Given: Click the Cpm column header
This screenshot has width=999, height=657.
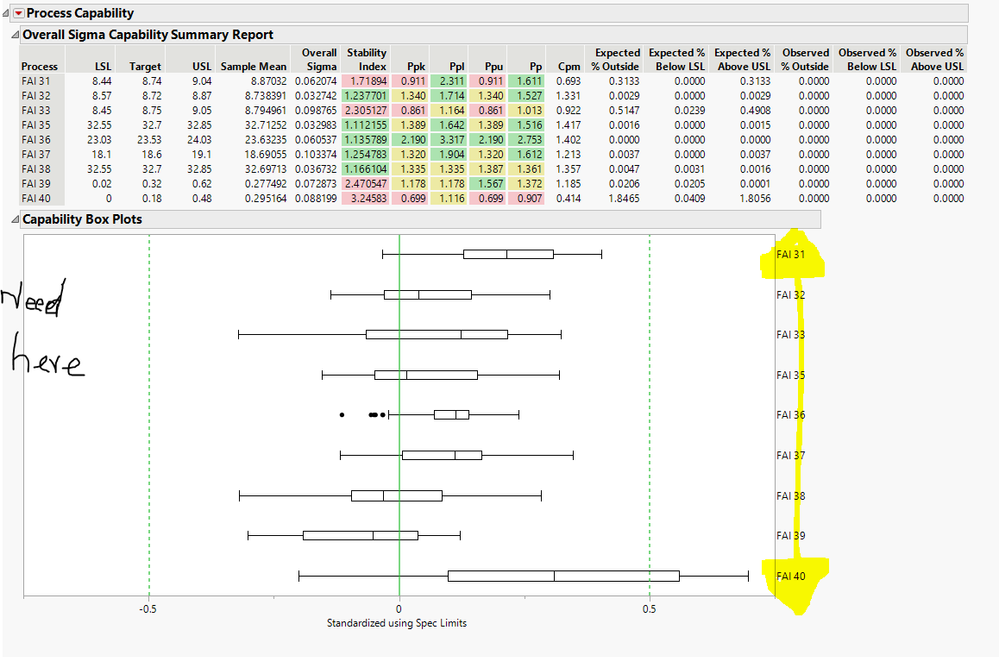Looking at the screenshot, I should [x=568, y=64].
